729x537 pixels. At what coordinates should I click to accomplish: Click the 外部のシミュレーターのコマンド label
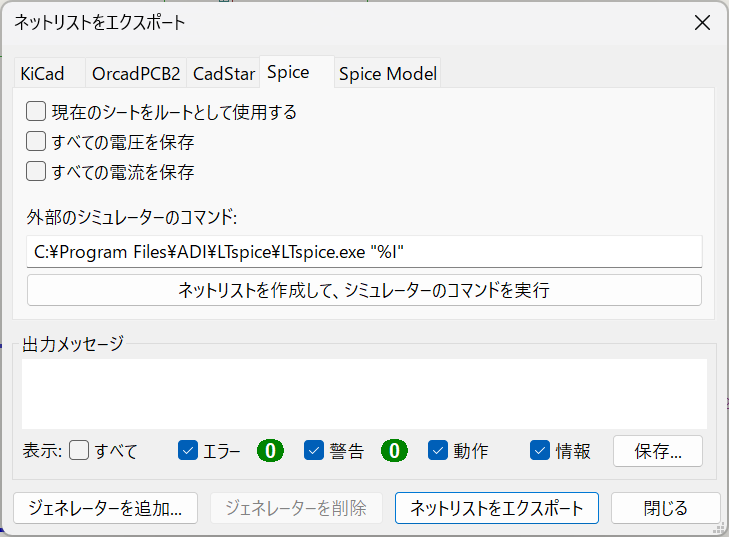coord(132,217)
